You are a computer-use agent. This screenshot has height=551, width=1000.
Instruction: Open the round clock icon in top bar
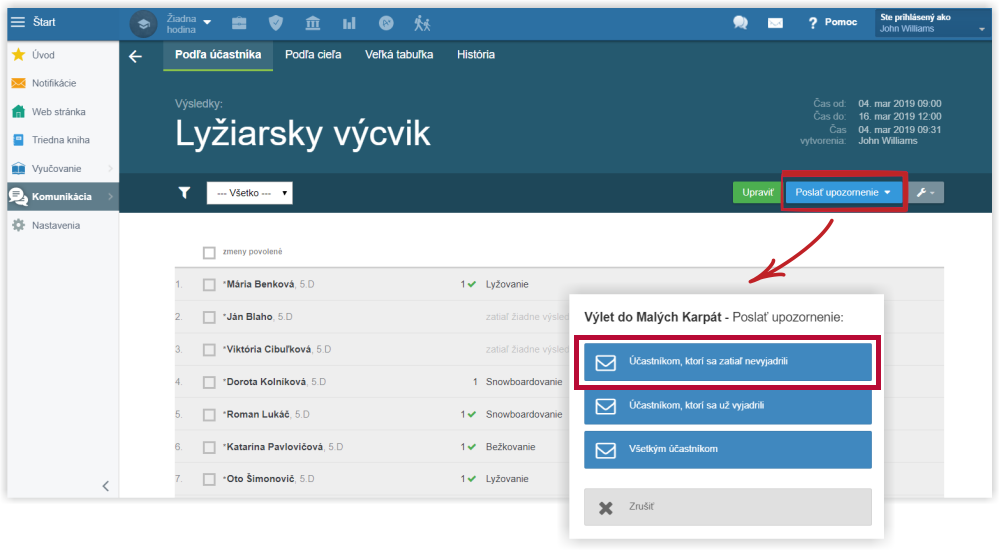(386, 24)
